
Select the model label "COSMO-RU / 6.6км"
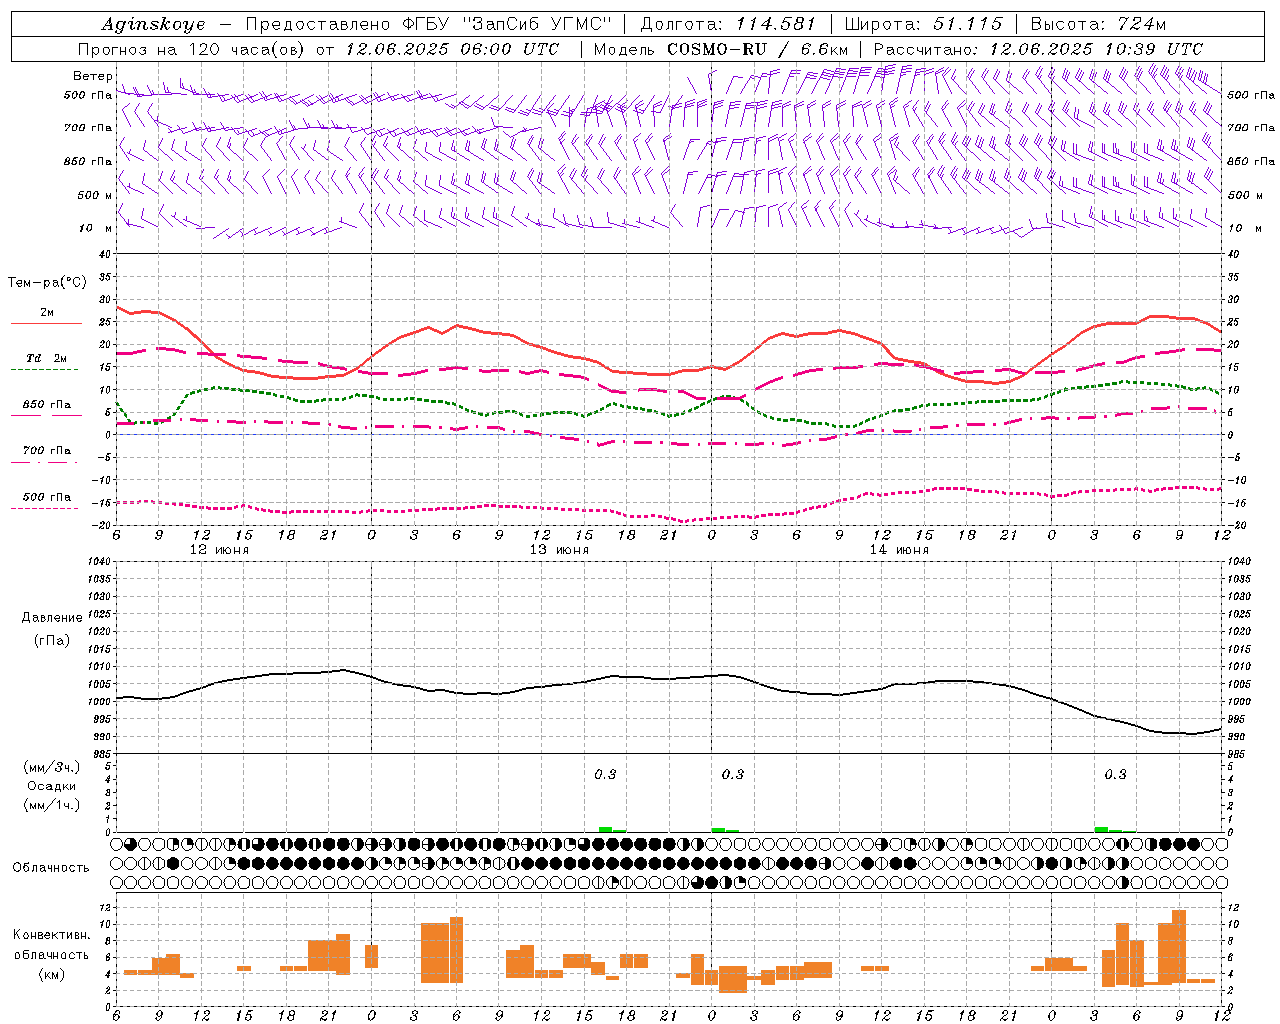pyautogui.click(x=758, y=49)
